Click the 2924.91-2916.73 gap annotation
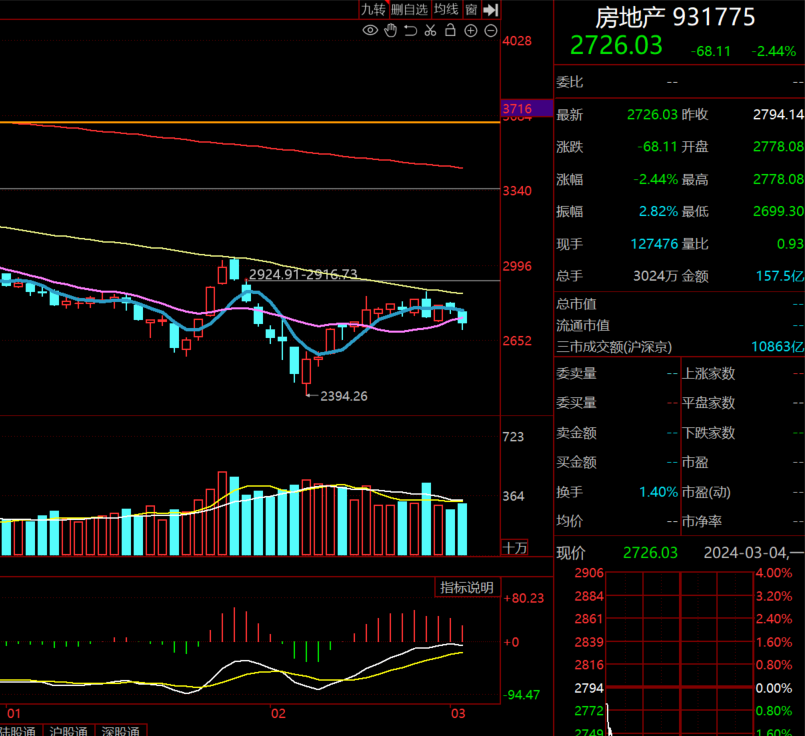805x736 pixels. (x=303, y=274)
